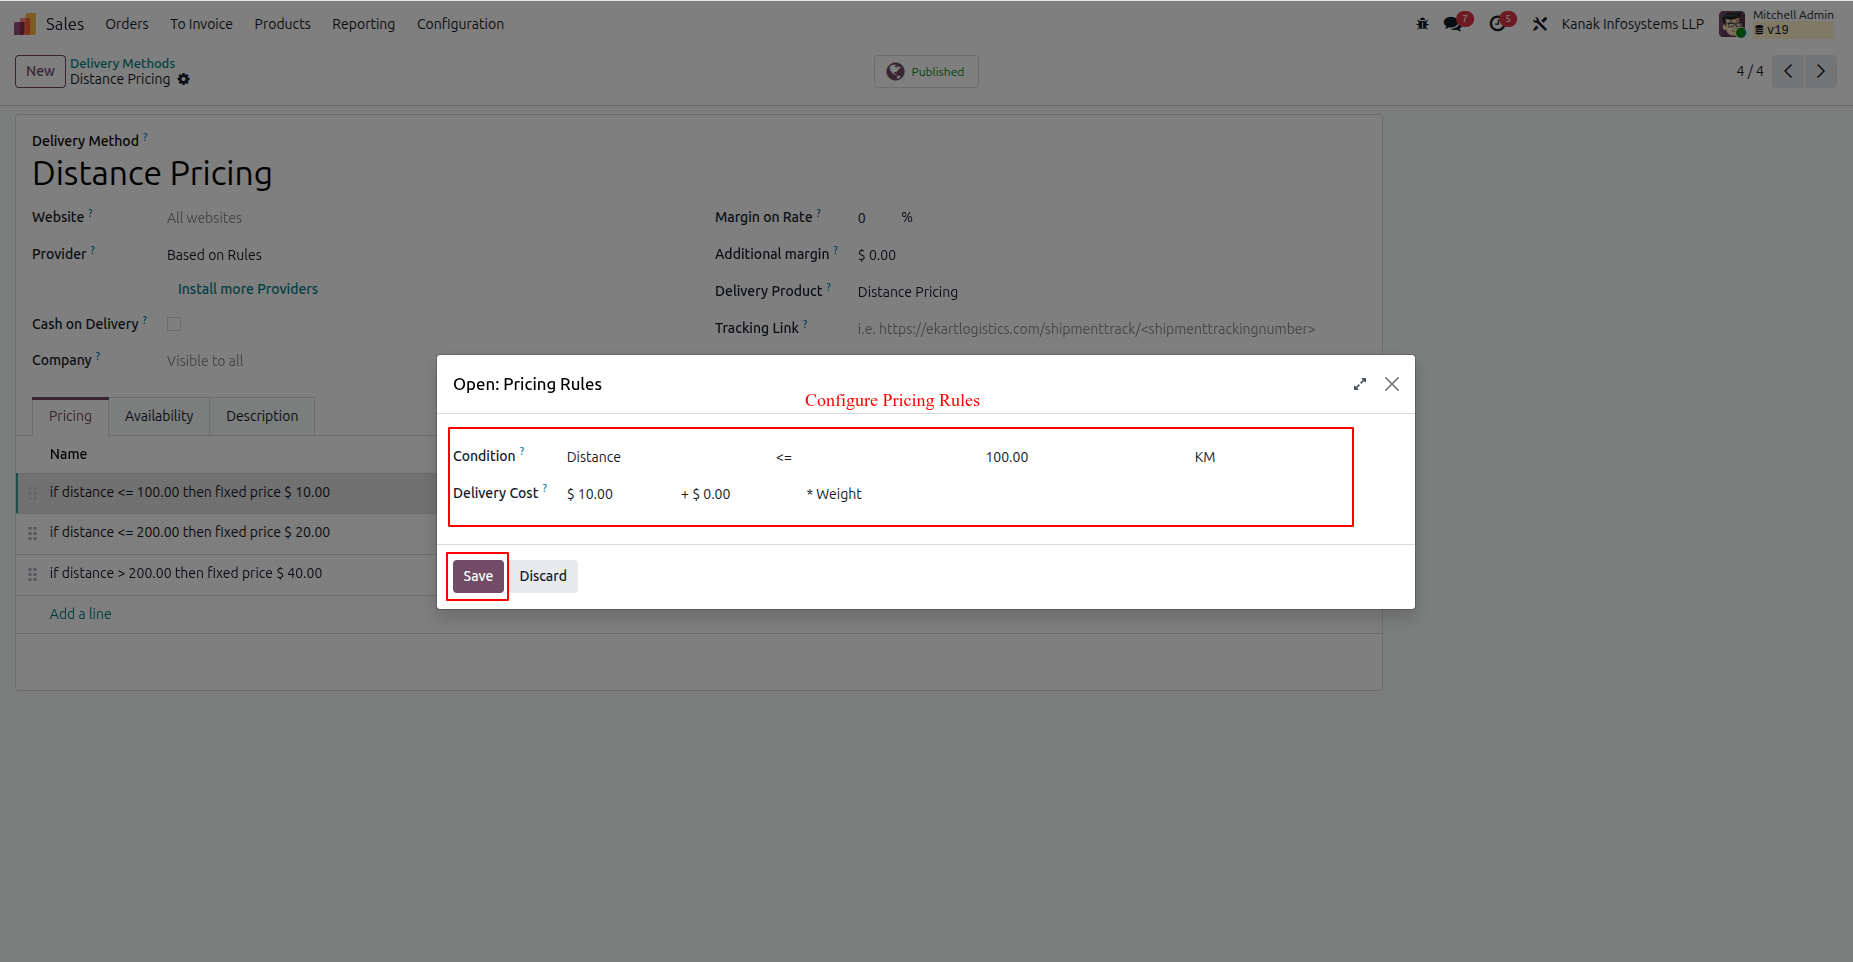This screenshot has width=1853, height=962.
Task: Click the developer tools wrench icon
Action: point(1540,23)
